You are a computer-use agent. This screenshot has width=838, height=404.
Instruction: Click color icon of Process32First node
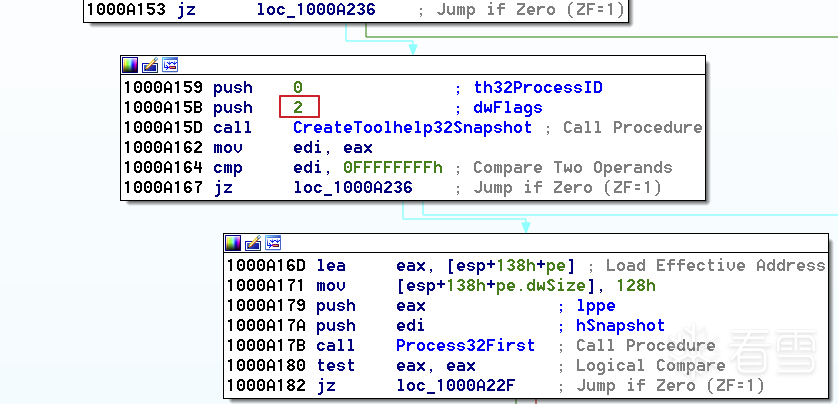pos(233,243)
